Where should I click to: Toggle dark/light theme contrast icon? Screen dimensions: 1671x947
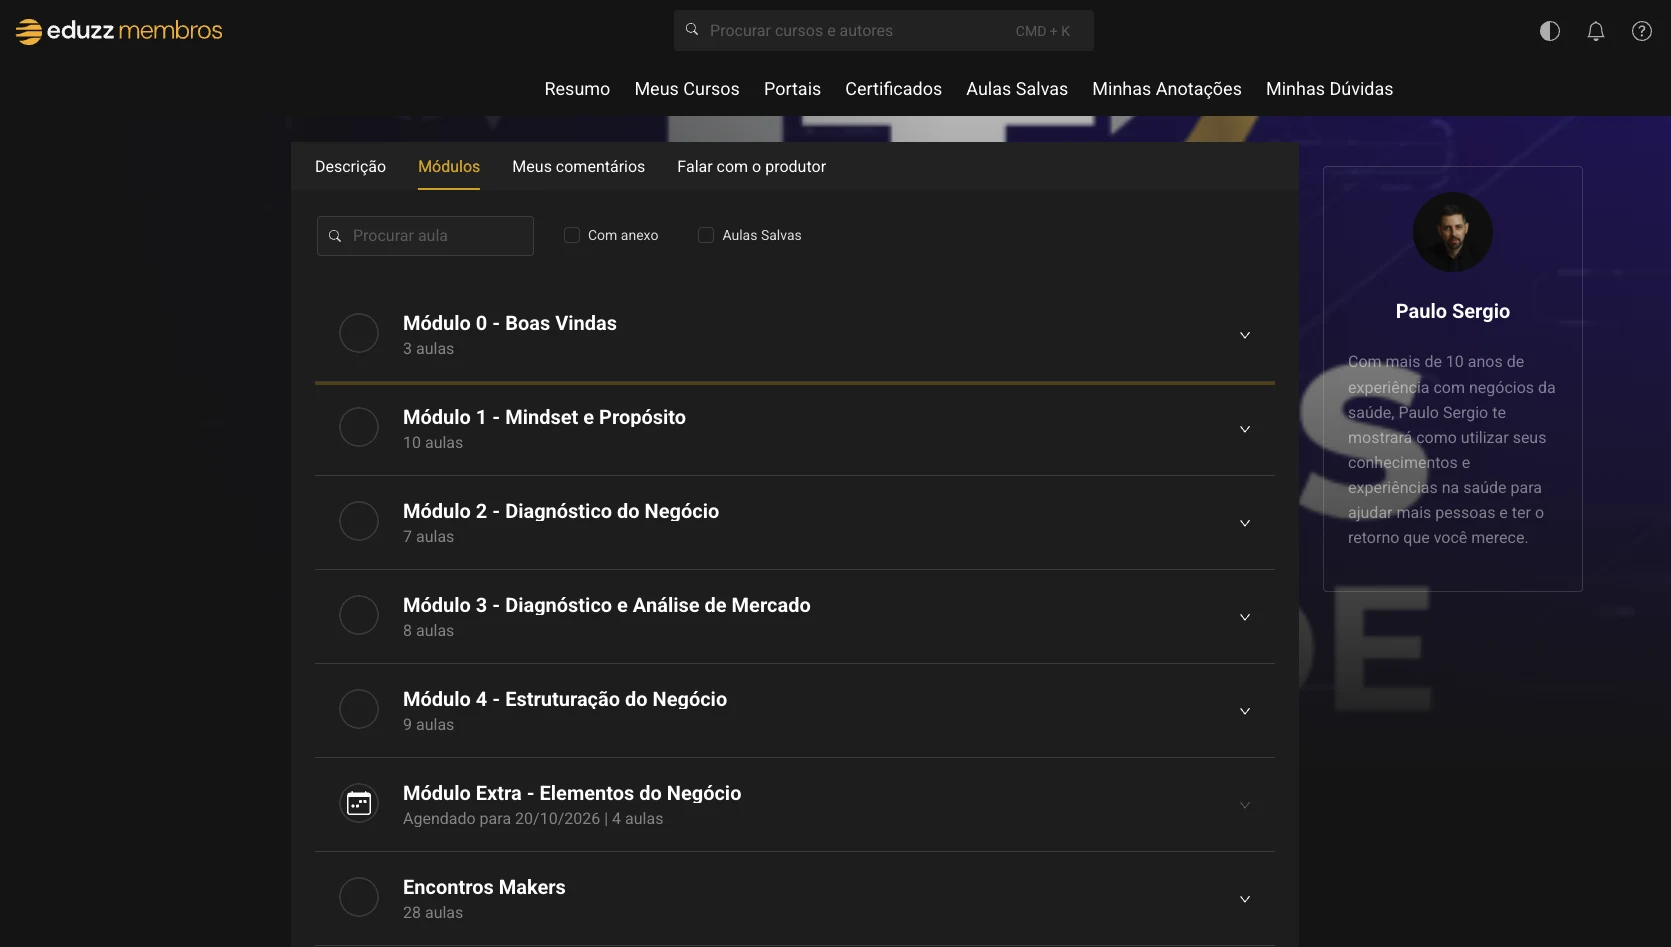pyautogui.click(x=1550, y=31)
